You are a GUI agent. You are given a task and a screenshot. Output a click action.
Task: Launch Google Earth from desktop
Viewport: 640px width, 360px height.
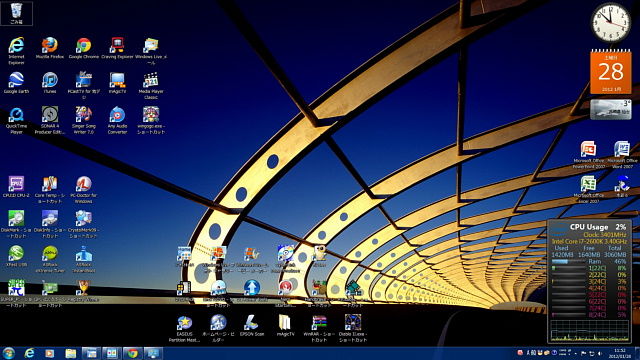tap(16, 83)
